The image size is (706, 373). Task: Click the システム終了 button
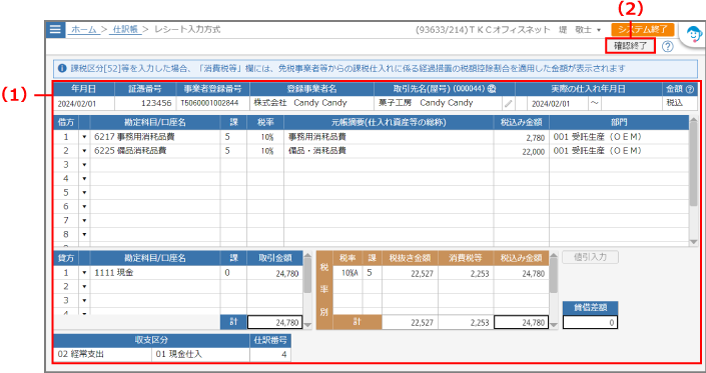coord(643,29)
